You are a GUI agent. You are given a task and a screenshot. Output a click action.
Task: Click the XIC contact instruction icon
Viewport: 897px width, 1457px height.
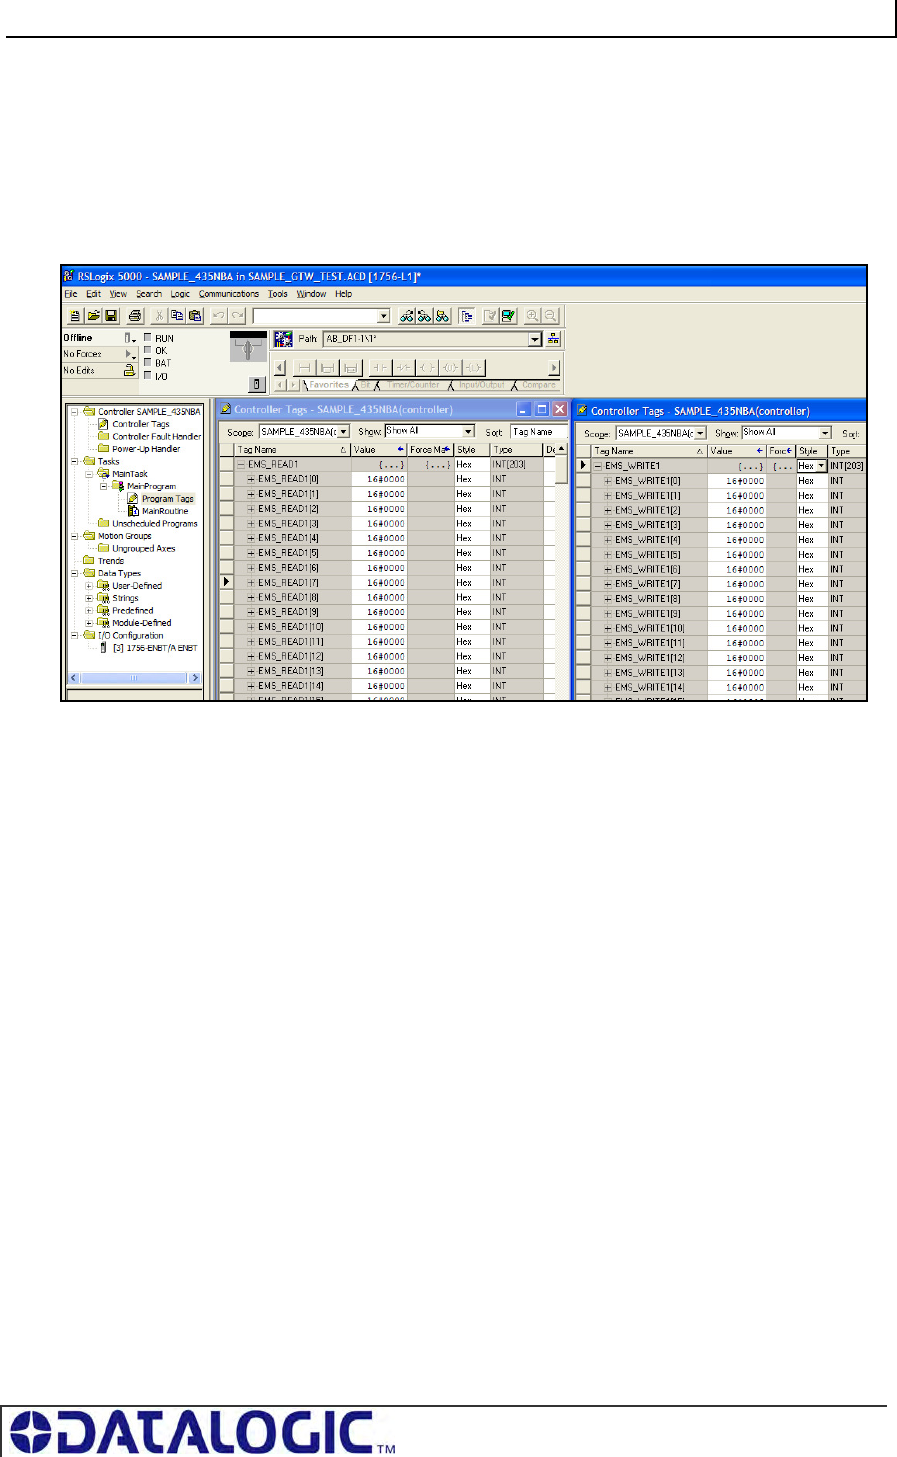(x=381, y=367)
